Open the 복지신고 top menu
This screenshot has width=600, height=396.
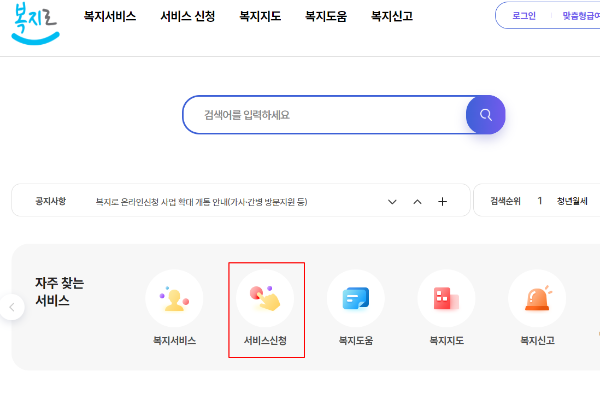tap(392, 16)
